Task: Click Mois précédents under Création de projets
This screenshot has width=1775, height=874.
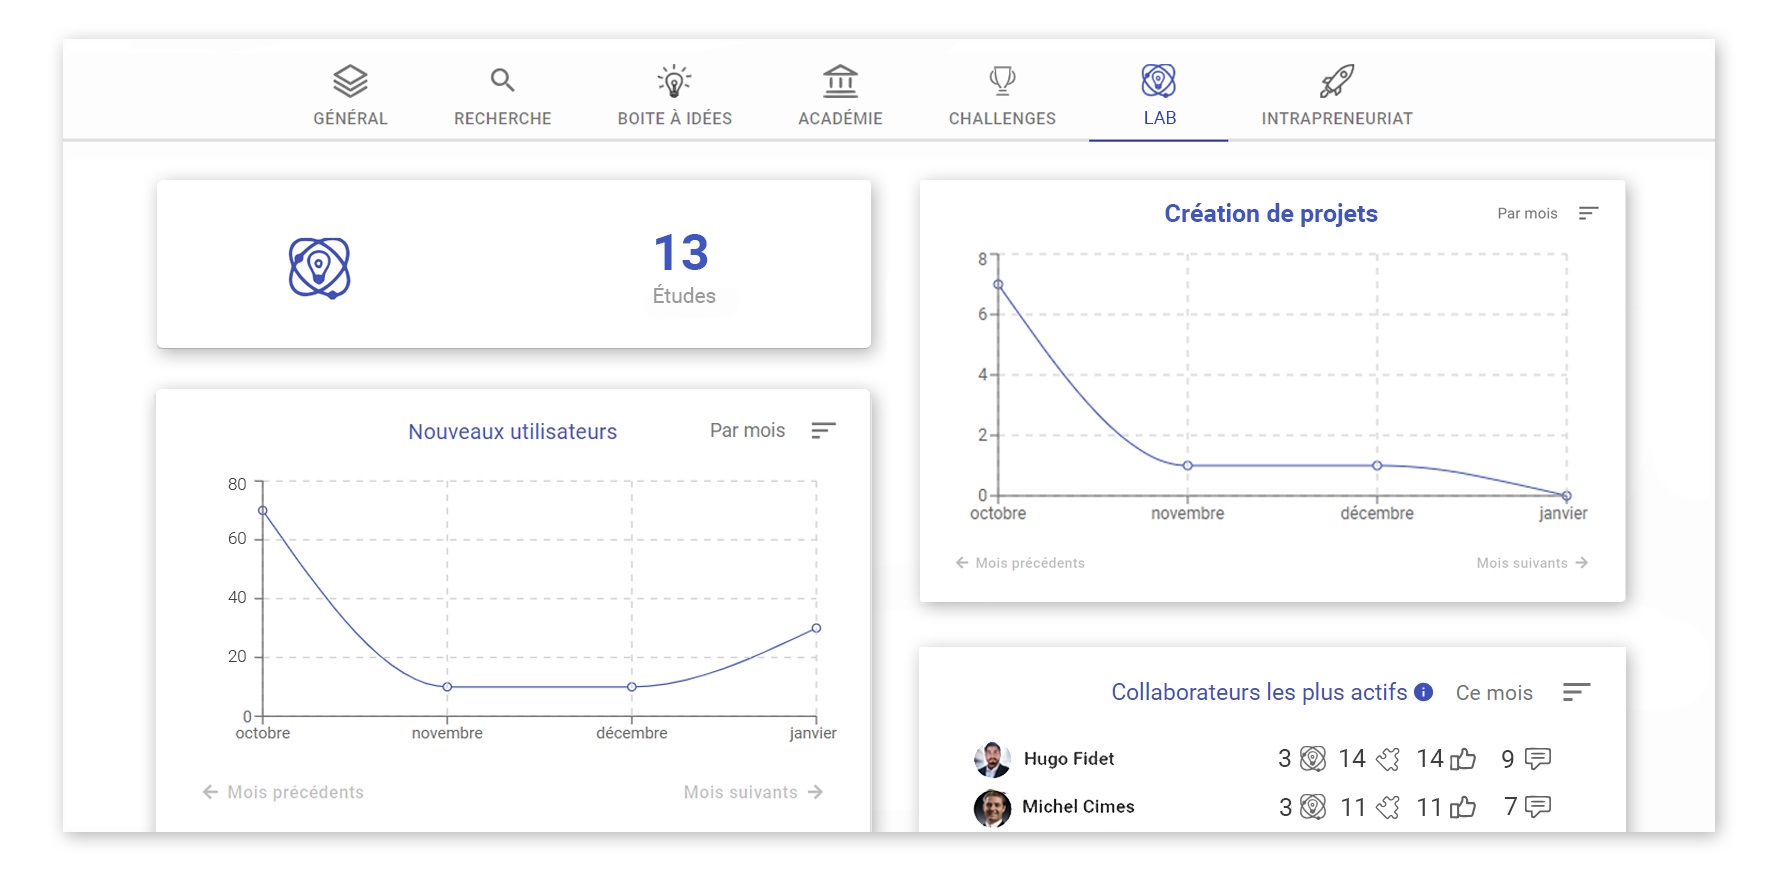Action: 1020,563
